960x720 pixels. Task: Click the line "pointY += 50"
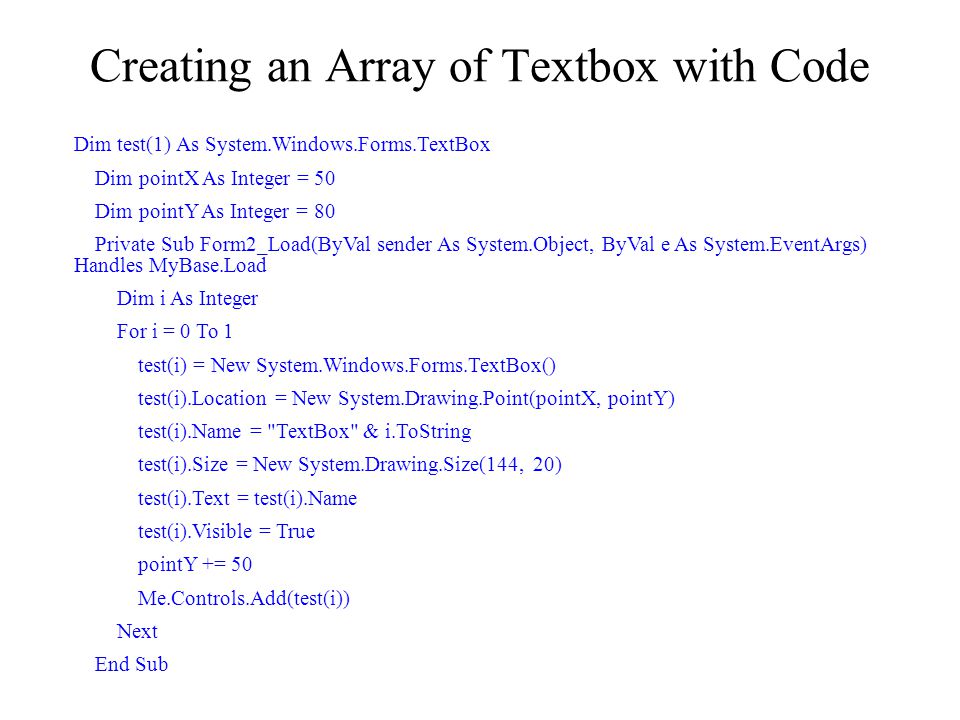tap(195, 564)
